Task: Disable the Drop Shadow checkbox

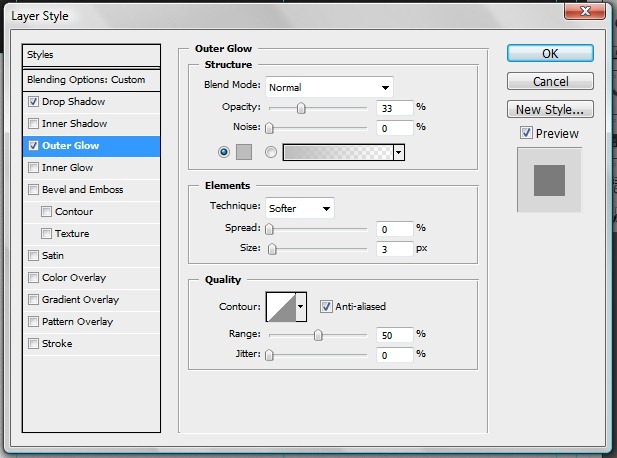Action: (x=35, y=102)
